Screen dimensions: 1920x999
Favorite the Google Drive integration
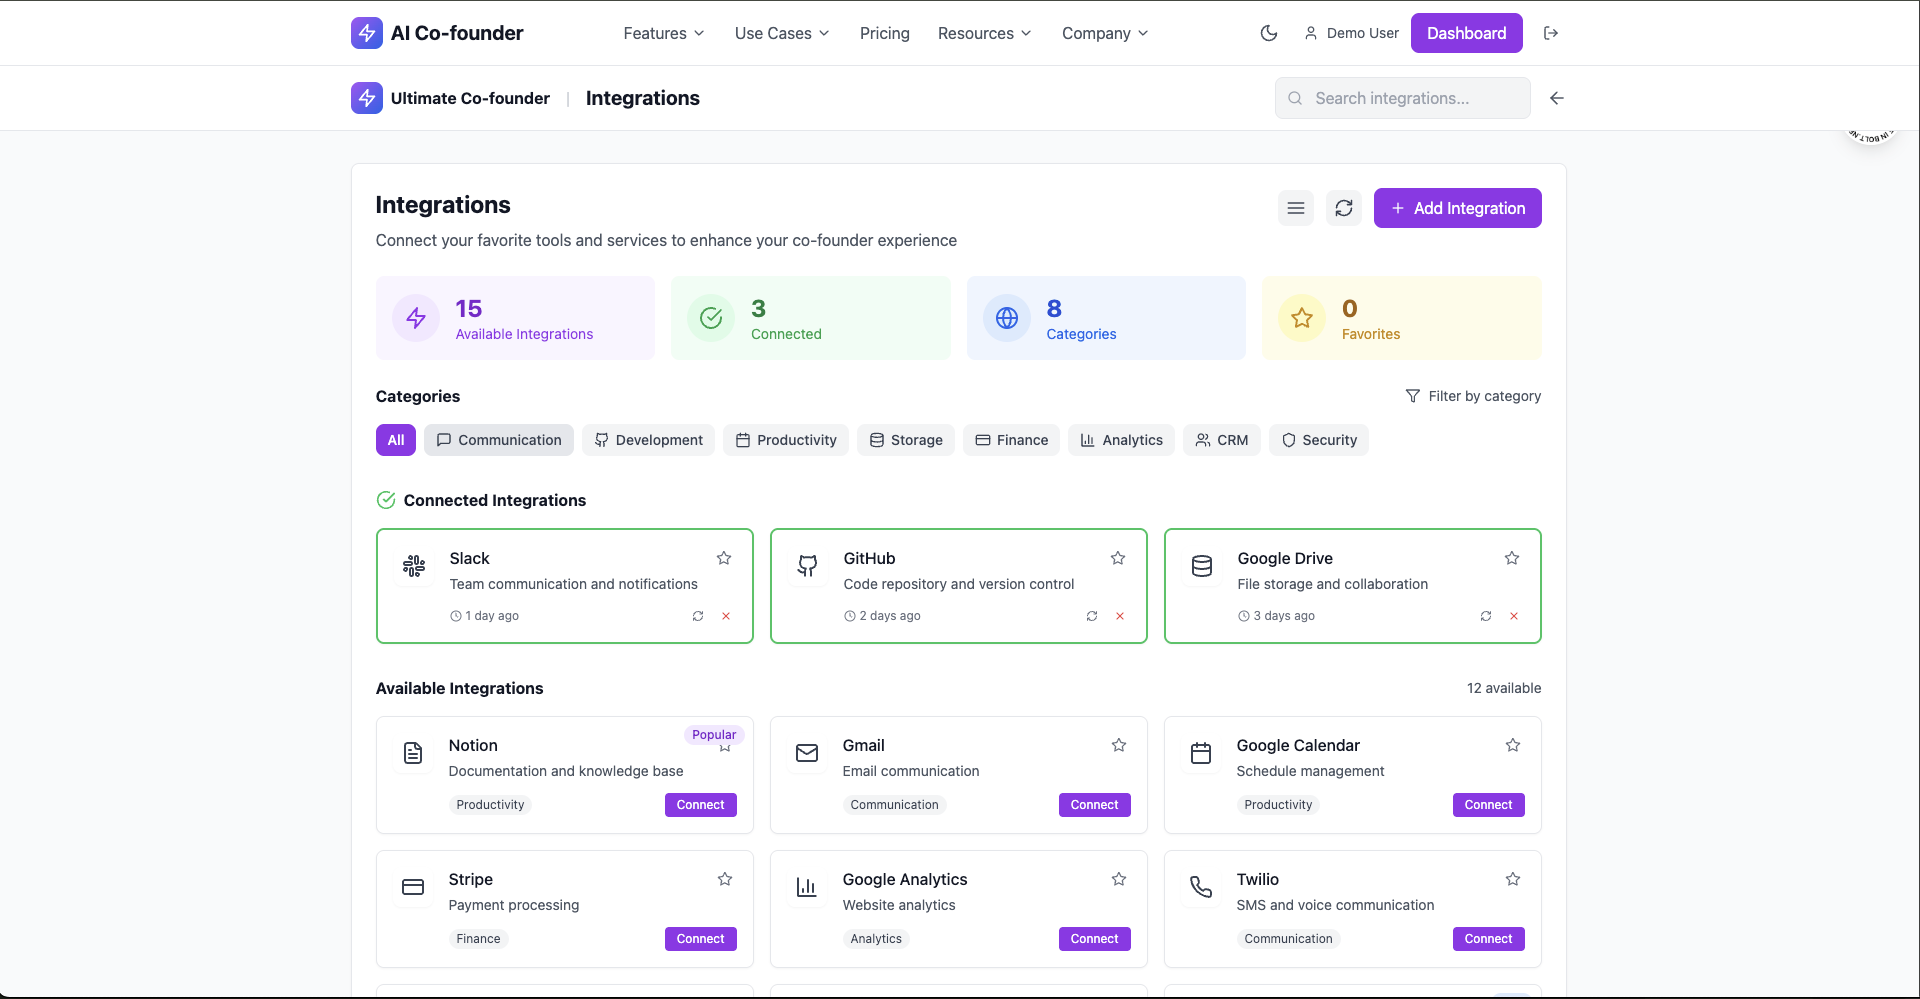pyautogui.click(x=1512, y=558)
